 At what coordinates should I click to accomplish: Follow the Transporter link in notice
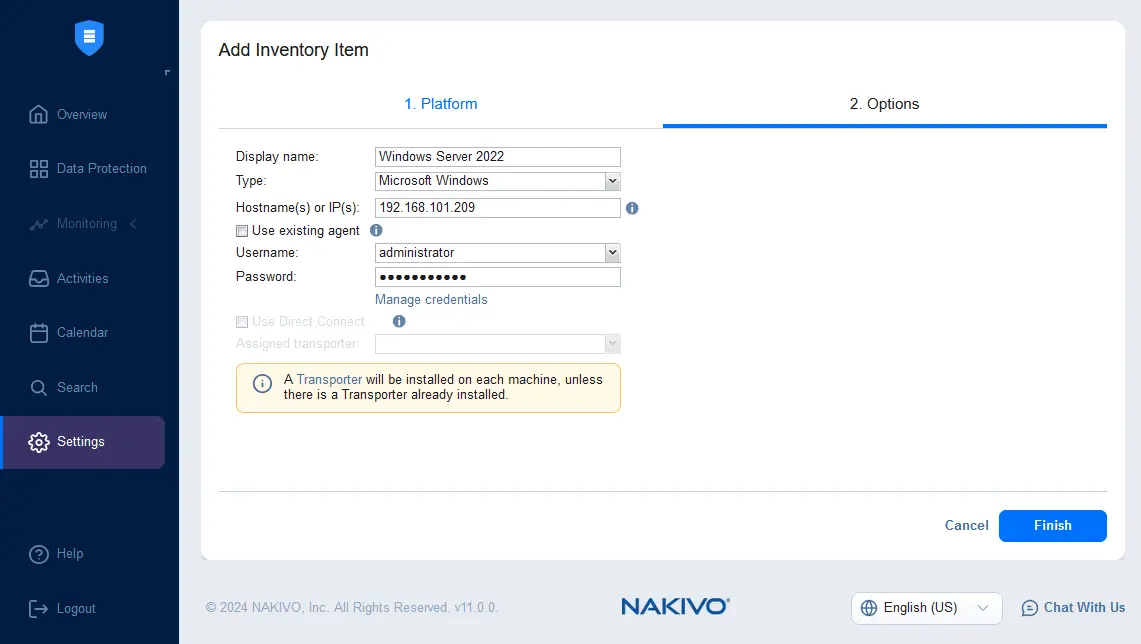point(329,379)
